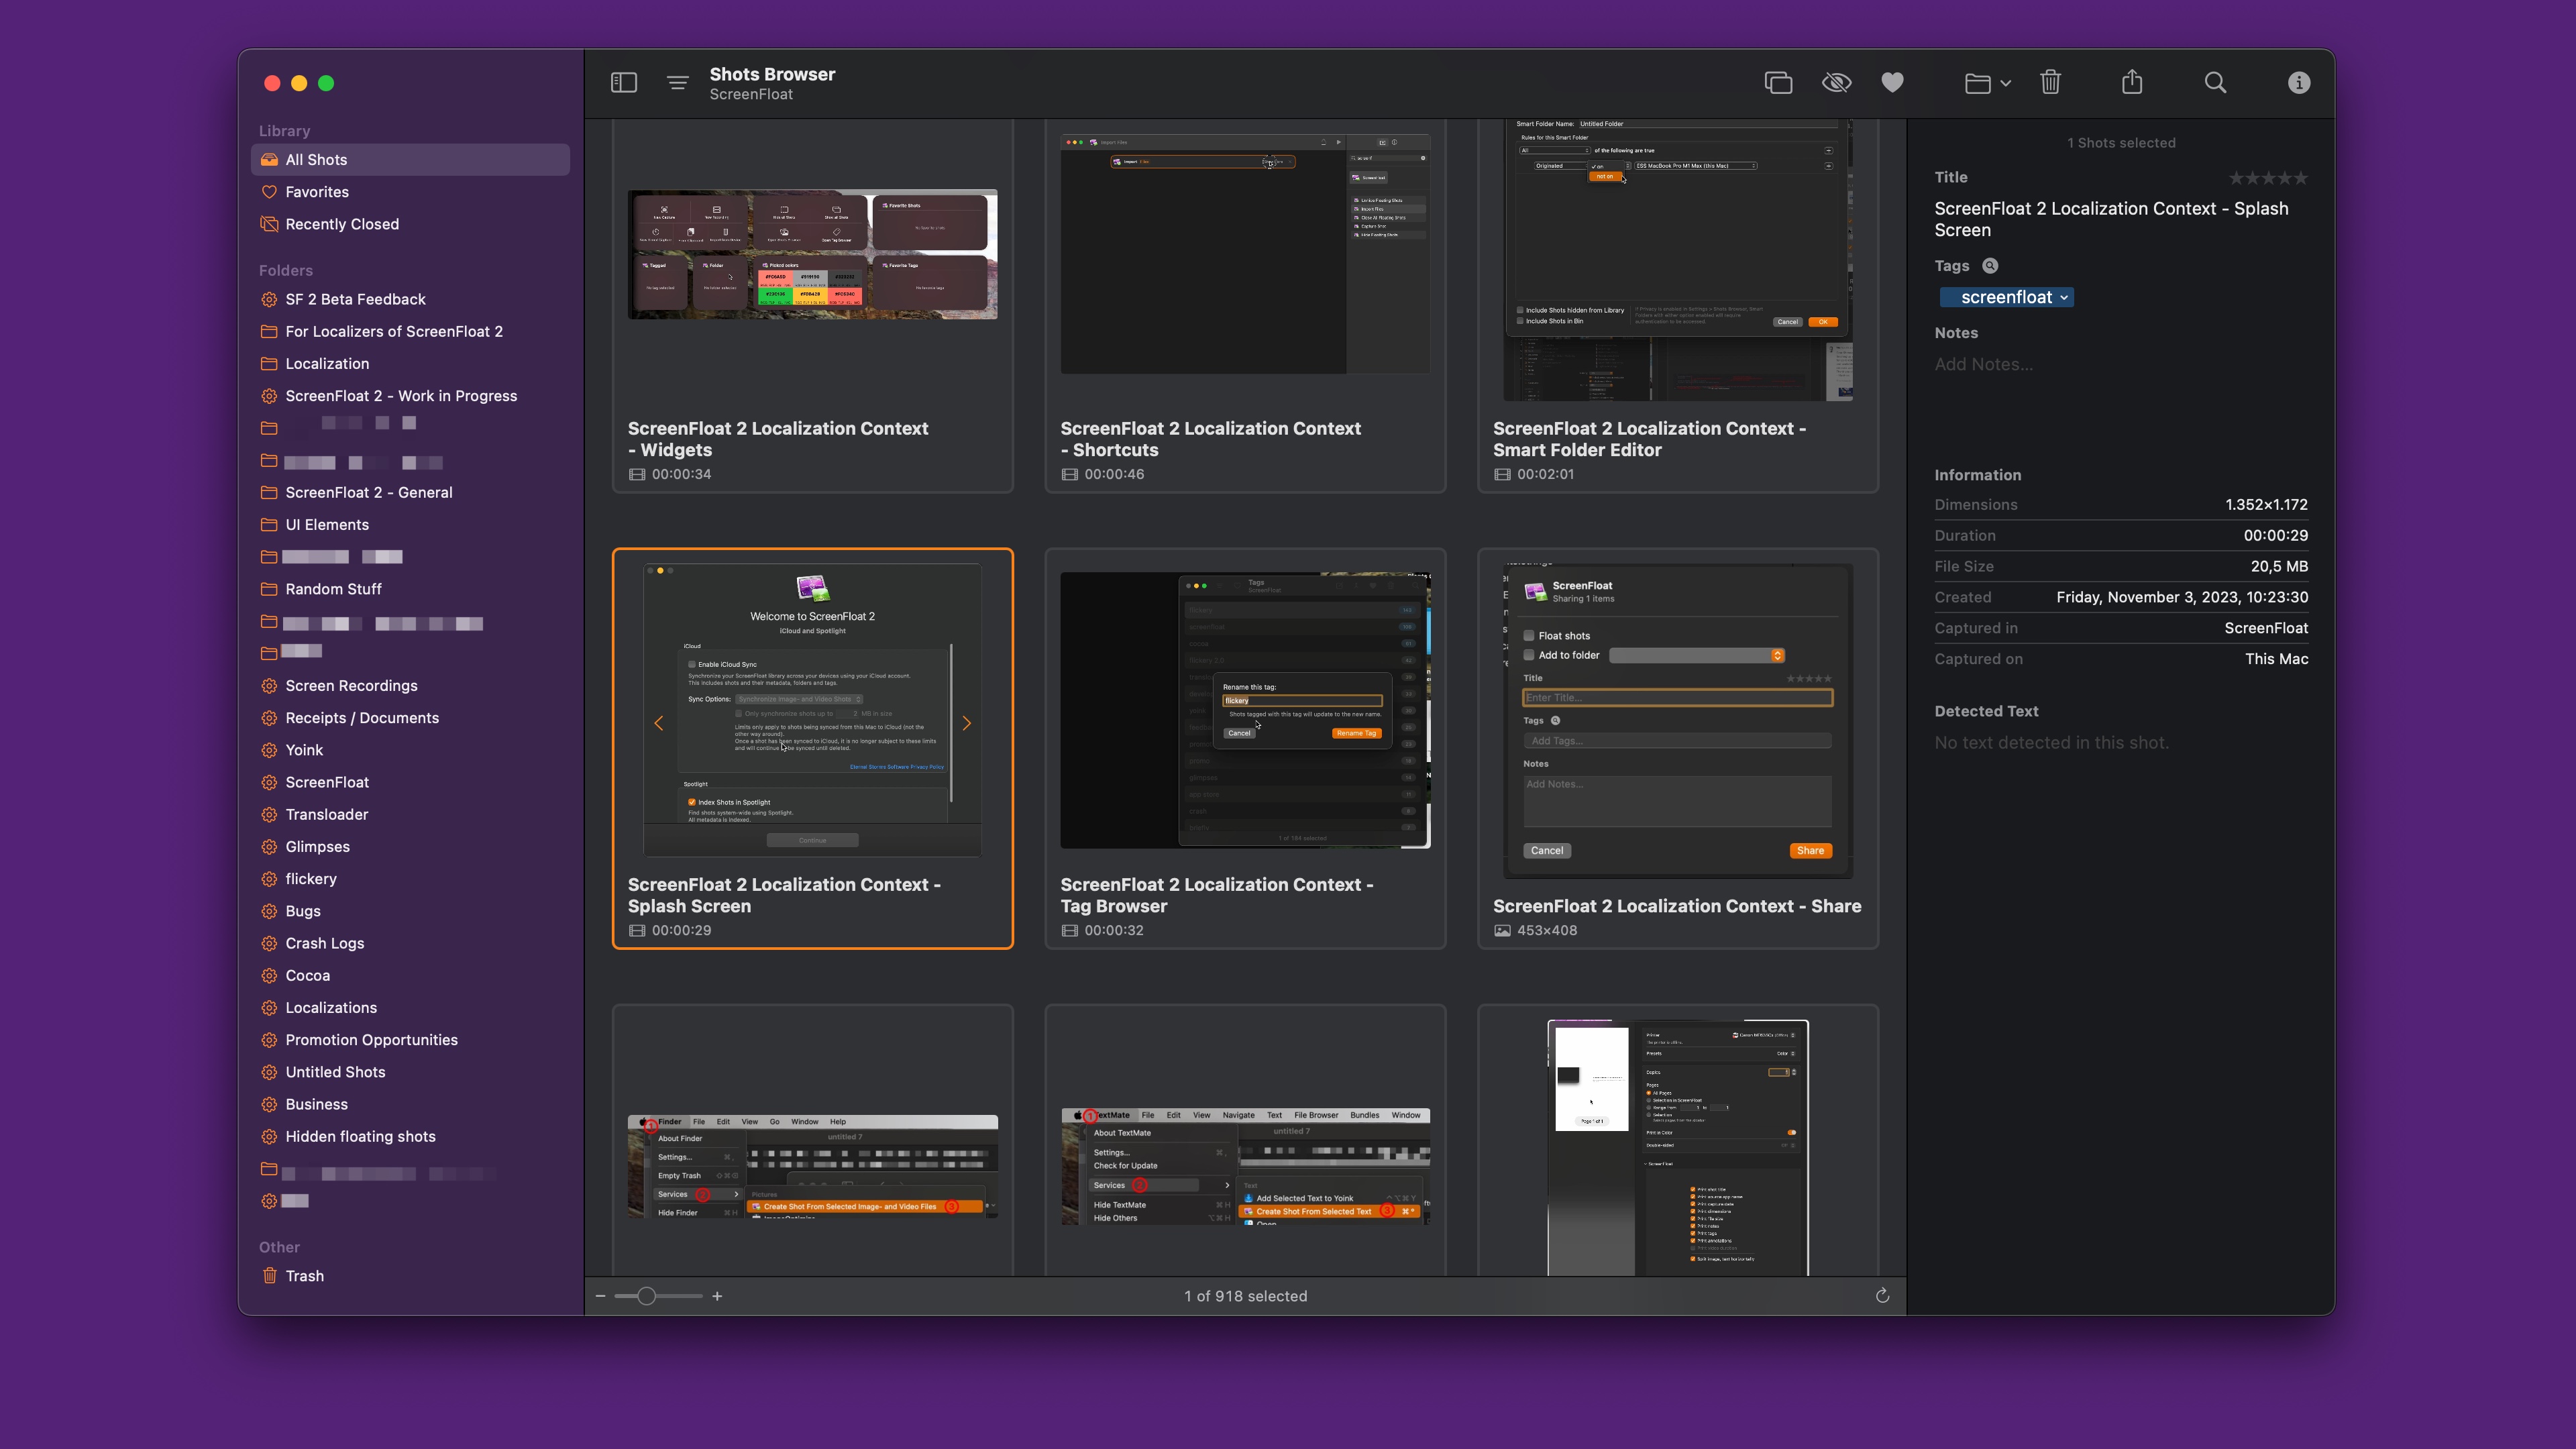Search shots with the tag magnifier next to Tags
Screen dimensions: 2576x1449
click(x=1990, y=266)
